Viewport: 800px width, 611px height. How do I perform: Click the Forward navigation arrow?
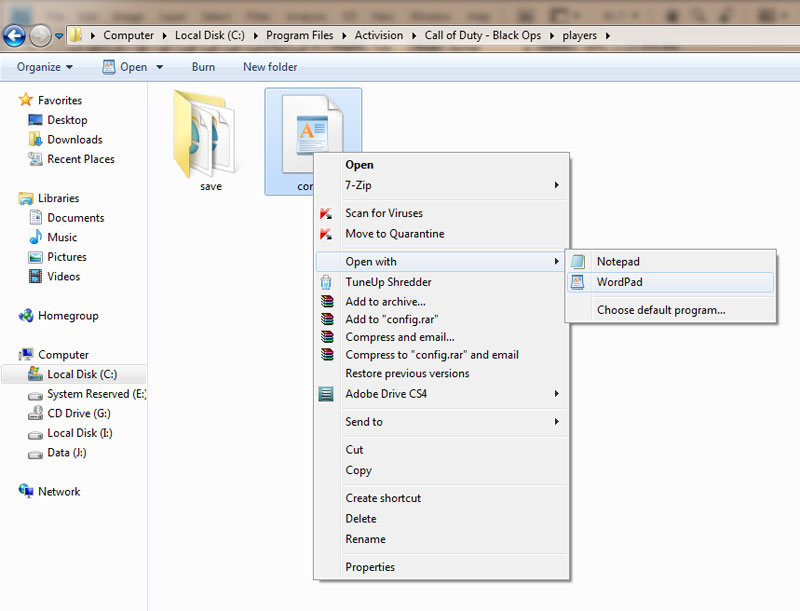coord(40,36)
